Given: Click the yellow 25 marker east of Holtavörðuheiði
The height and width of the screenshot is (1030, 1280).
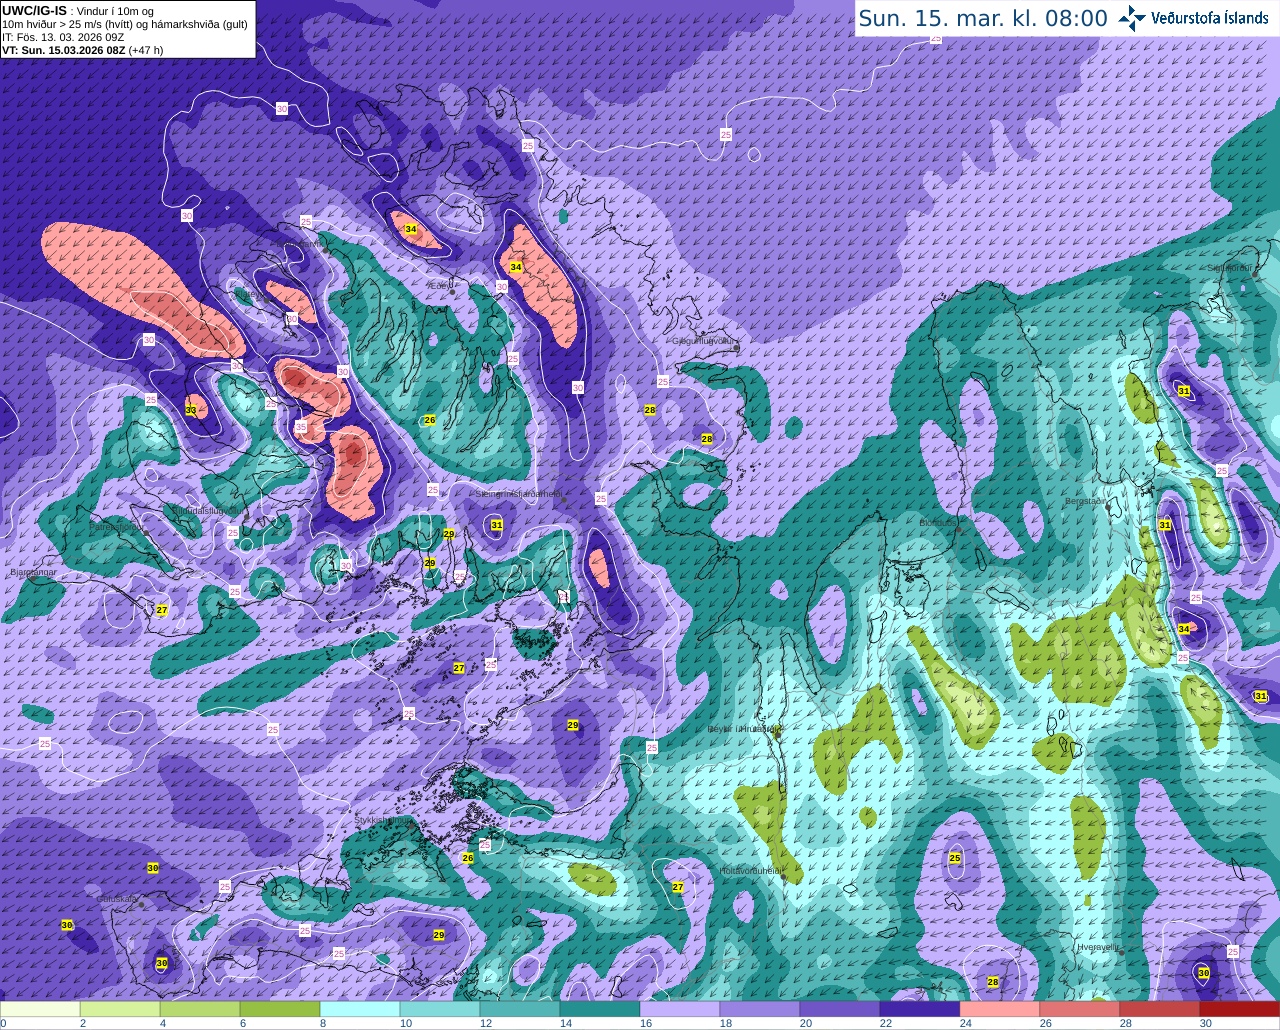Looking at the screenshot, I should (x=955, y=858).
